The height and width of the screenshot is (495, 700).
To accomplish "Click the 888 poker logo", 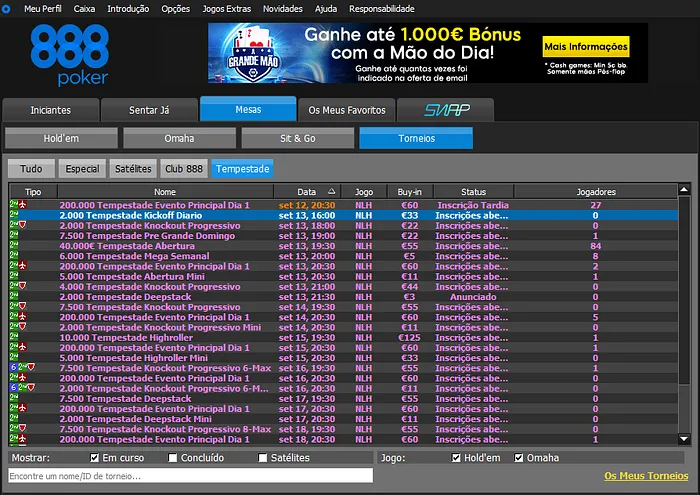I will [70, 54].
